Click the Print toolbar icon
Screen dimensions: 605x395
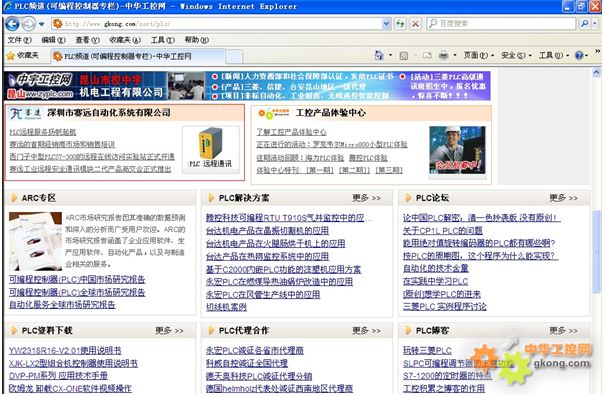point(444,56)
